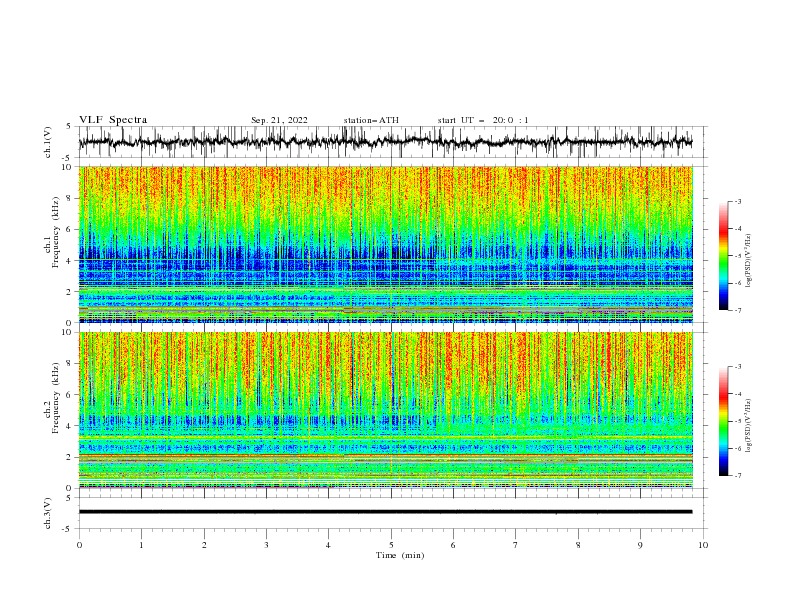Click the '9' tick on time axis
This screenshot has width=792, height=612.
coord(640,545)
